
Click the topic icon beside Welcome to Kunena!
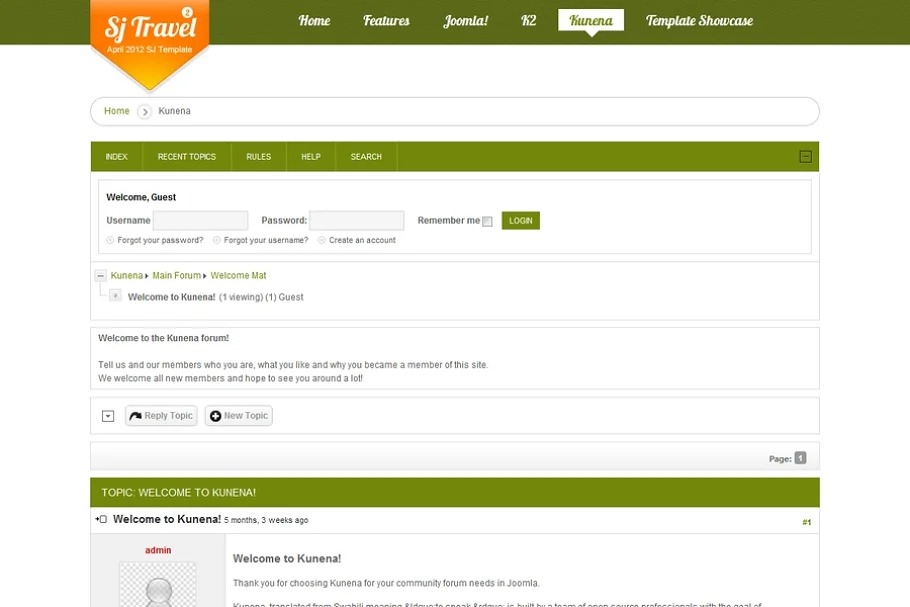tap(115, 296)
